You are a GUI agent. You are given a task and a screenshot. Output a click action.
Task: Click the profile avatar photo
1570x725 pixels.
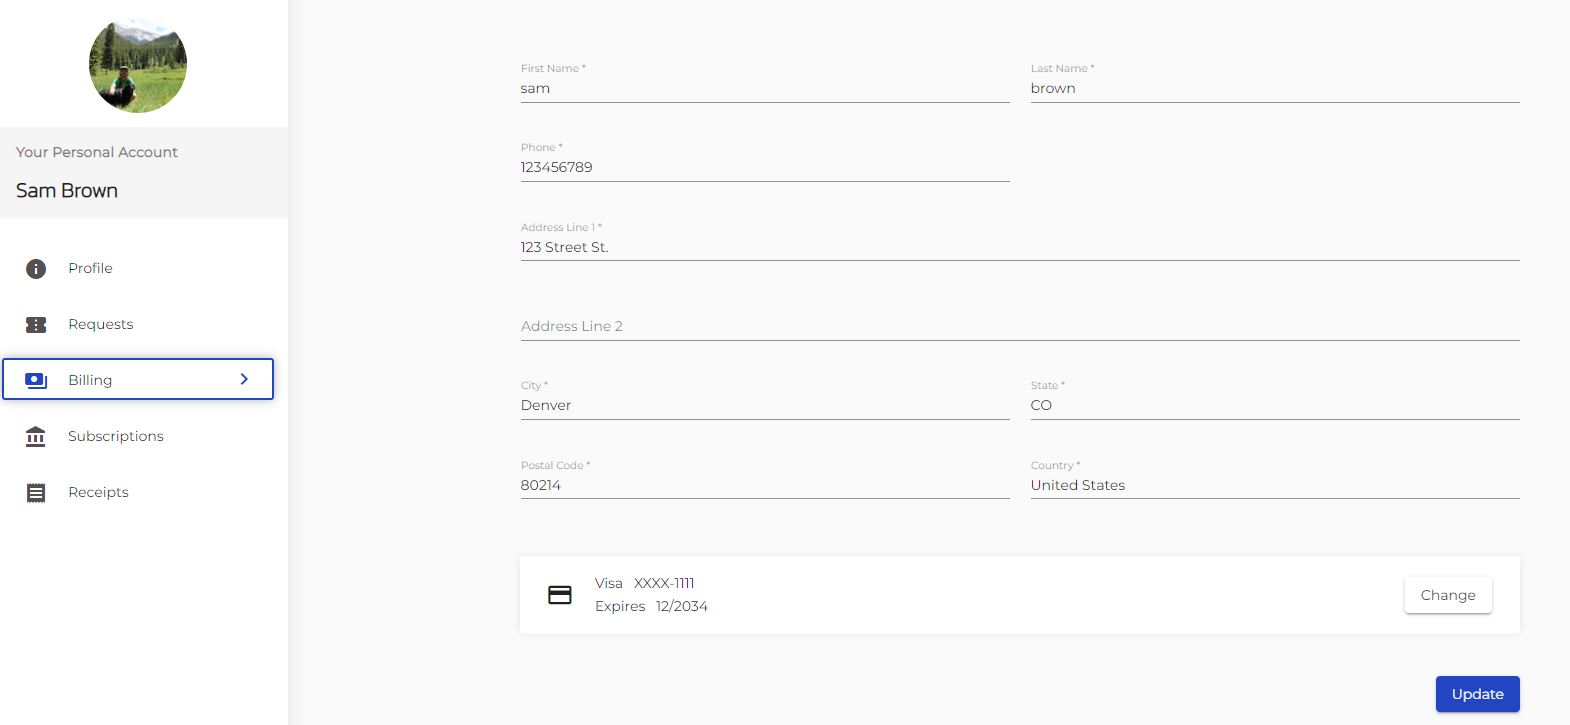click(138, 65)
